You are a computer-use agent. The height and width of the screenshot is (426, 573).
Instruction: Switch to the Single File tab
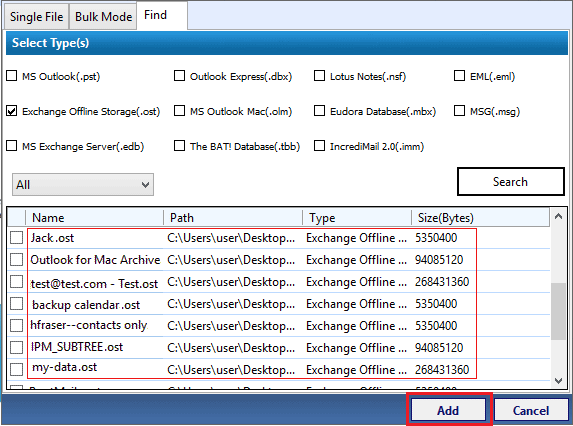click(36, 17)
